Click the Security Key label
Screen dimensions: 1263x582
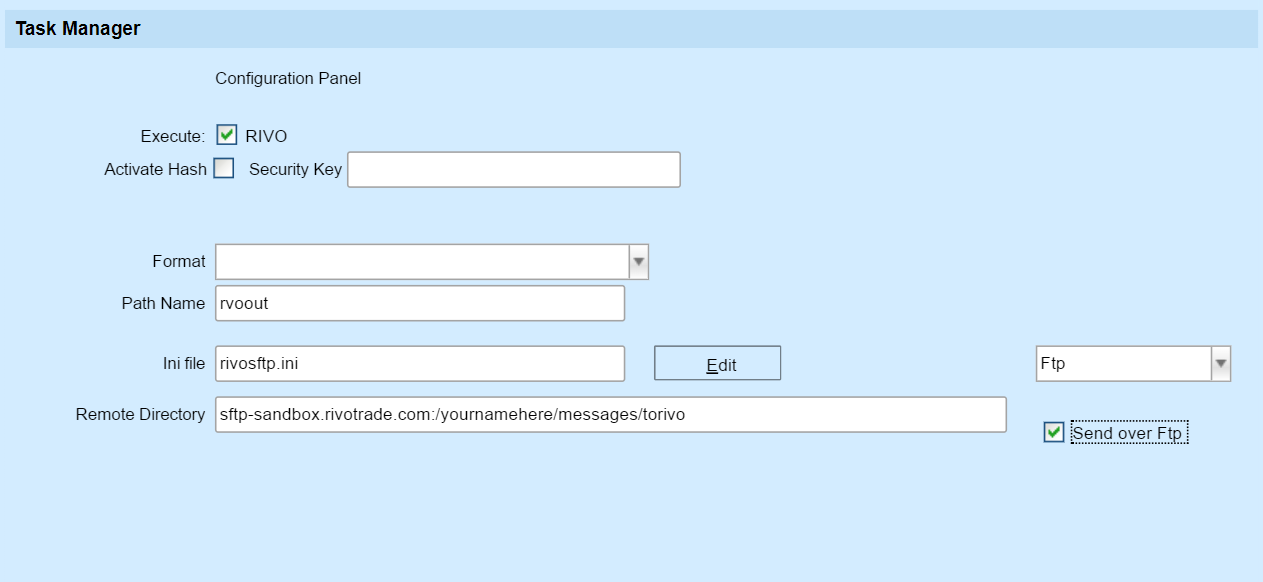coord(295,170)
